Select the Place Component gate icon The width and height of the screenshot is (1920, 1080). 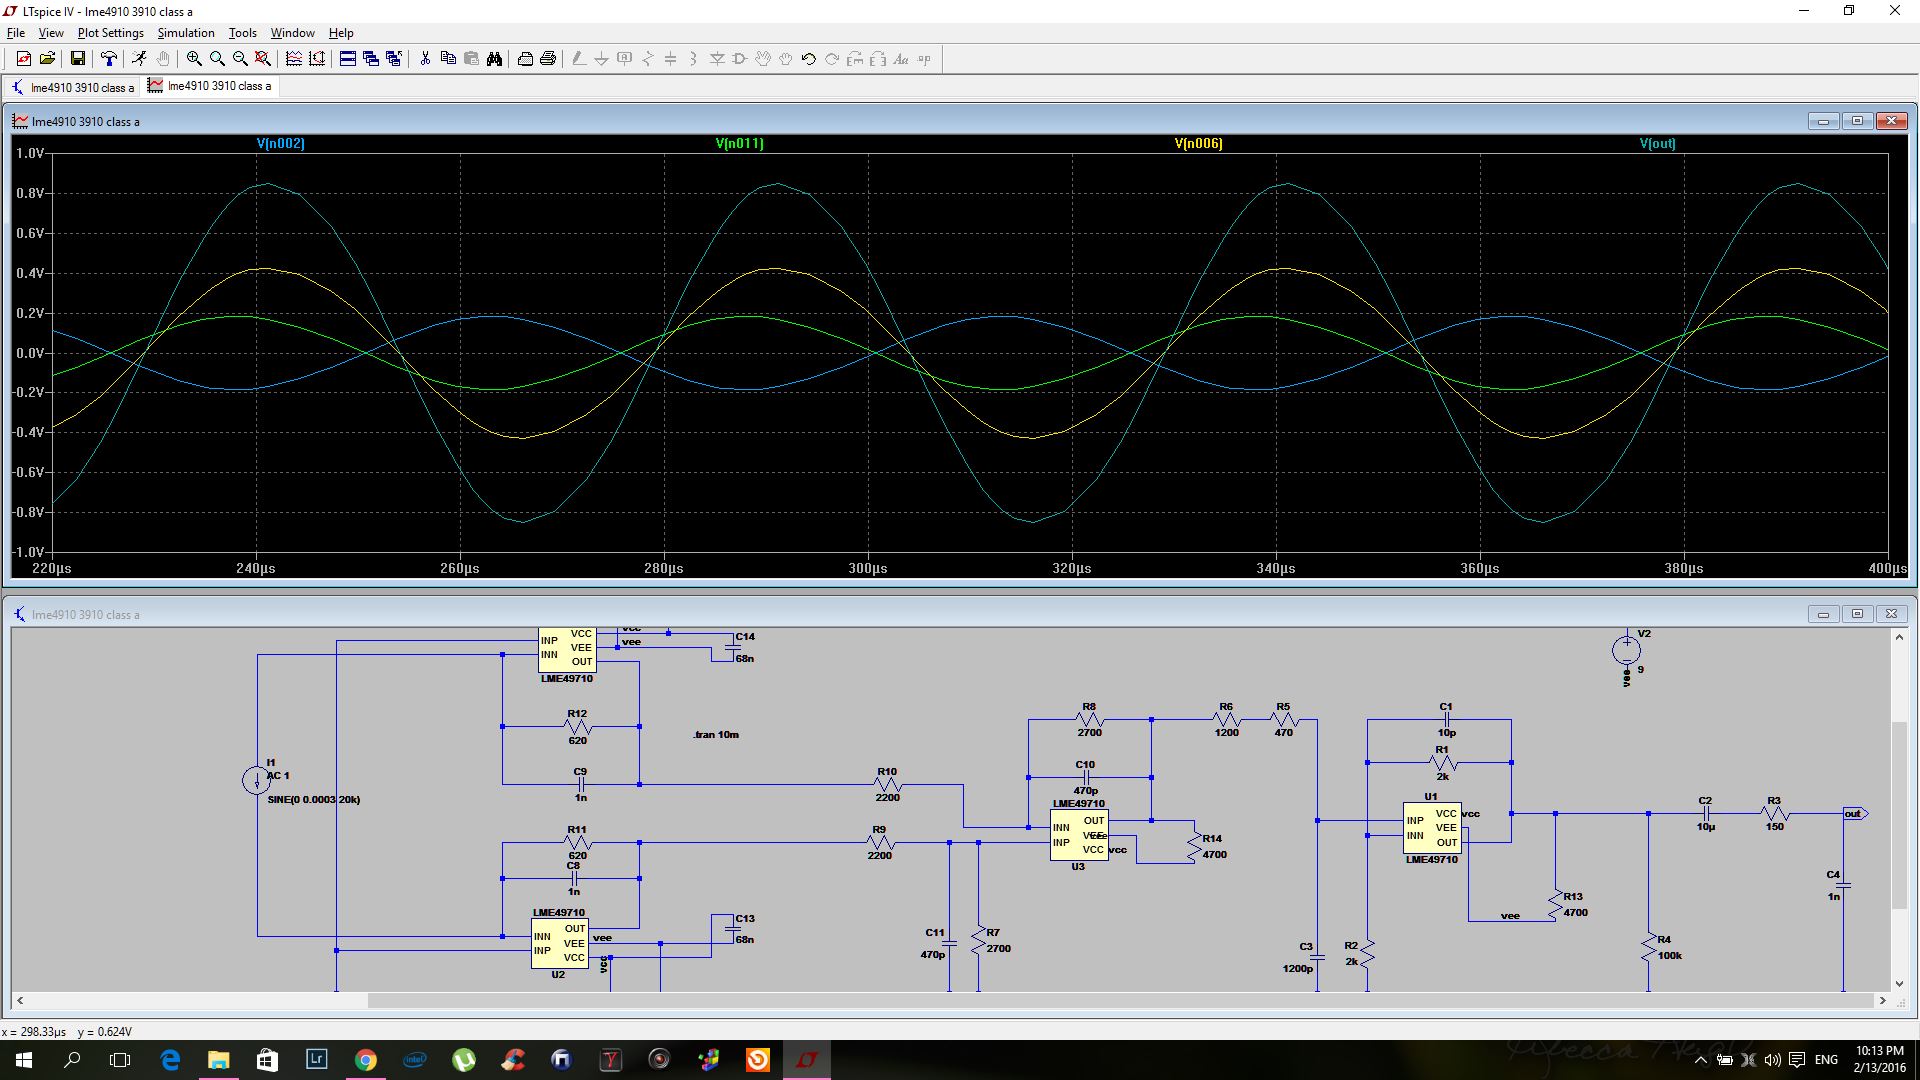coord(740,59)
